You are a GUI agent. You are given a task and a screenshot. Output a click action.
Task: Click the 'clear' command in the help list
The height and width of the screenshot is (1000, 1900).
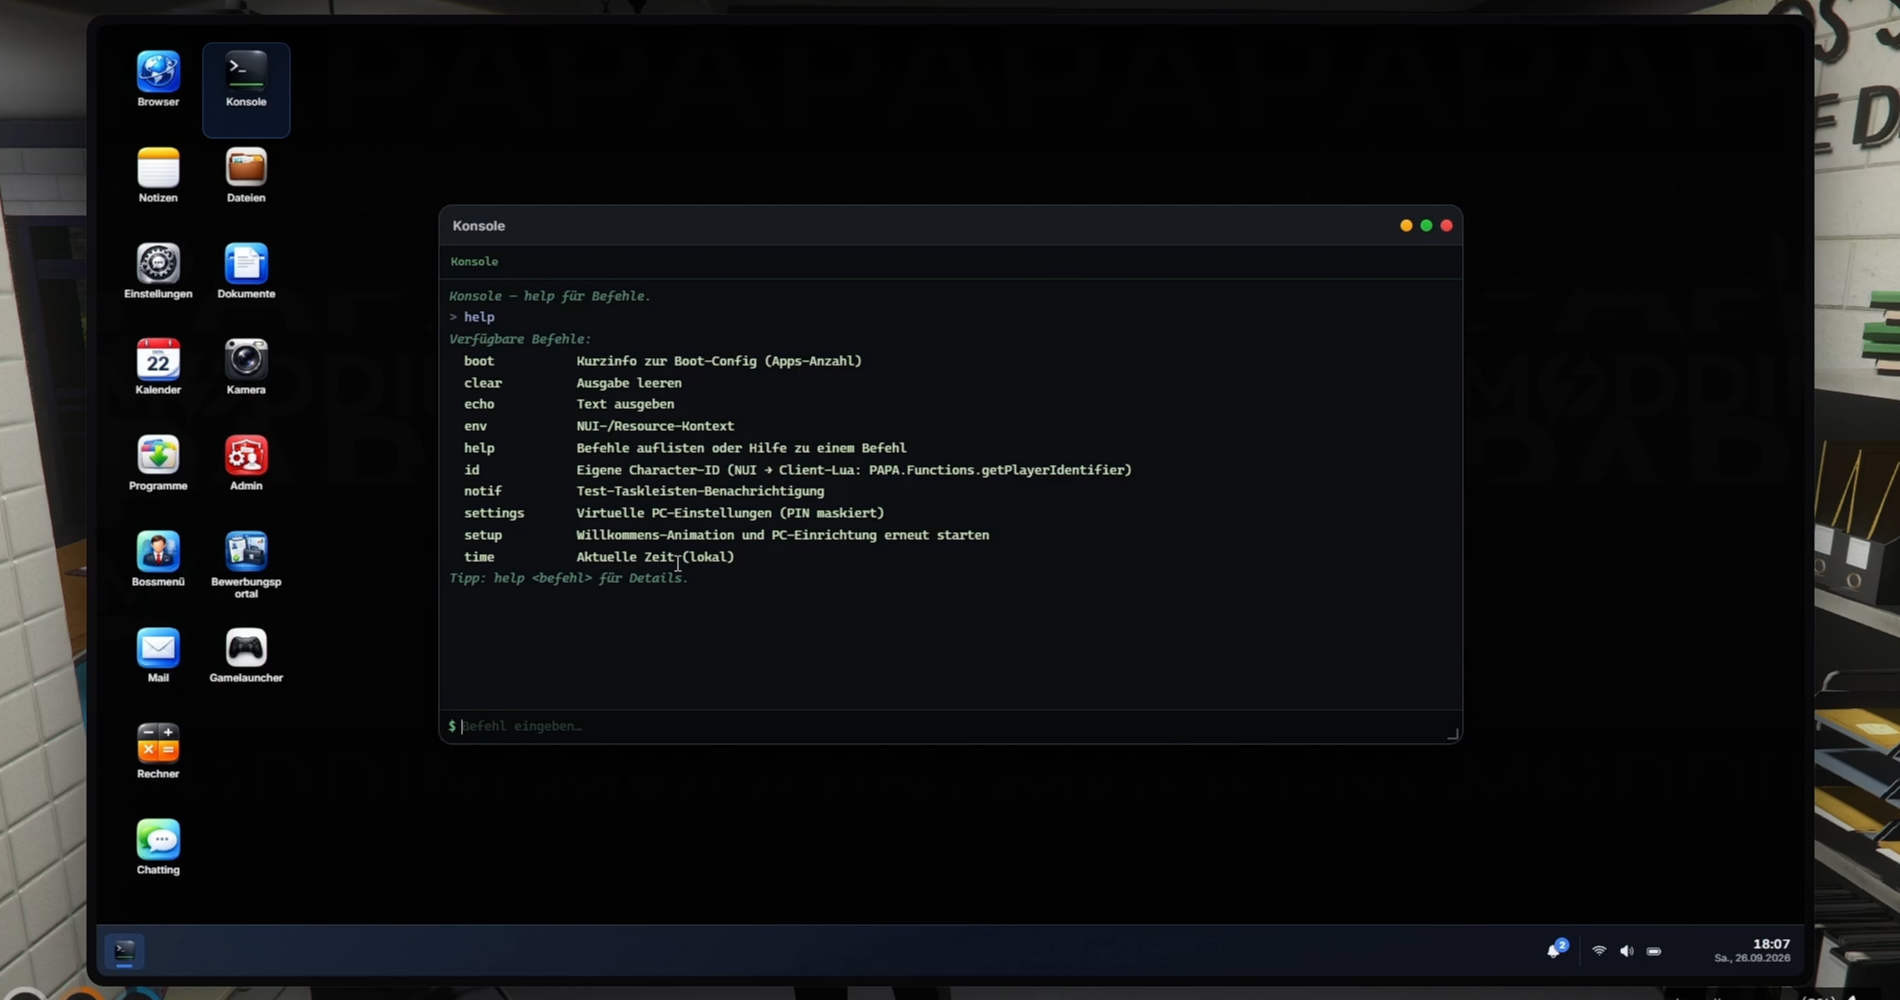tap(483, 383)
